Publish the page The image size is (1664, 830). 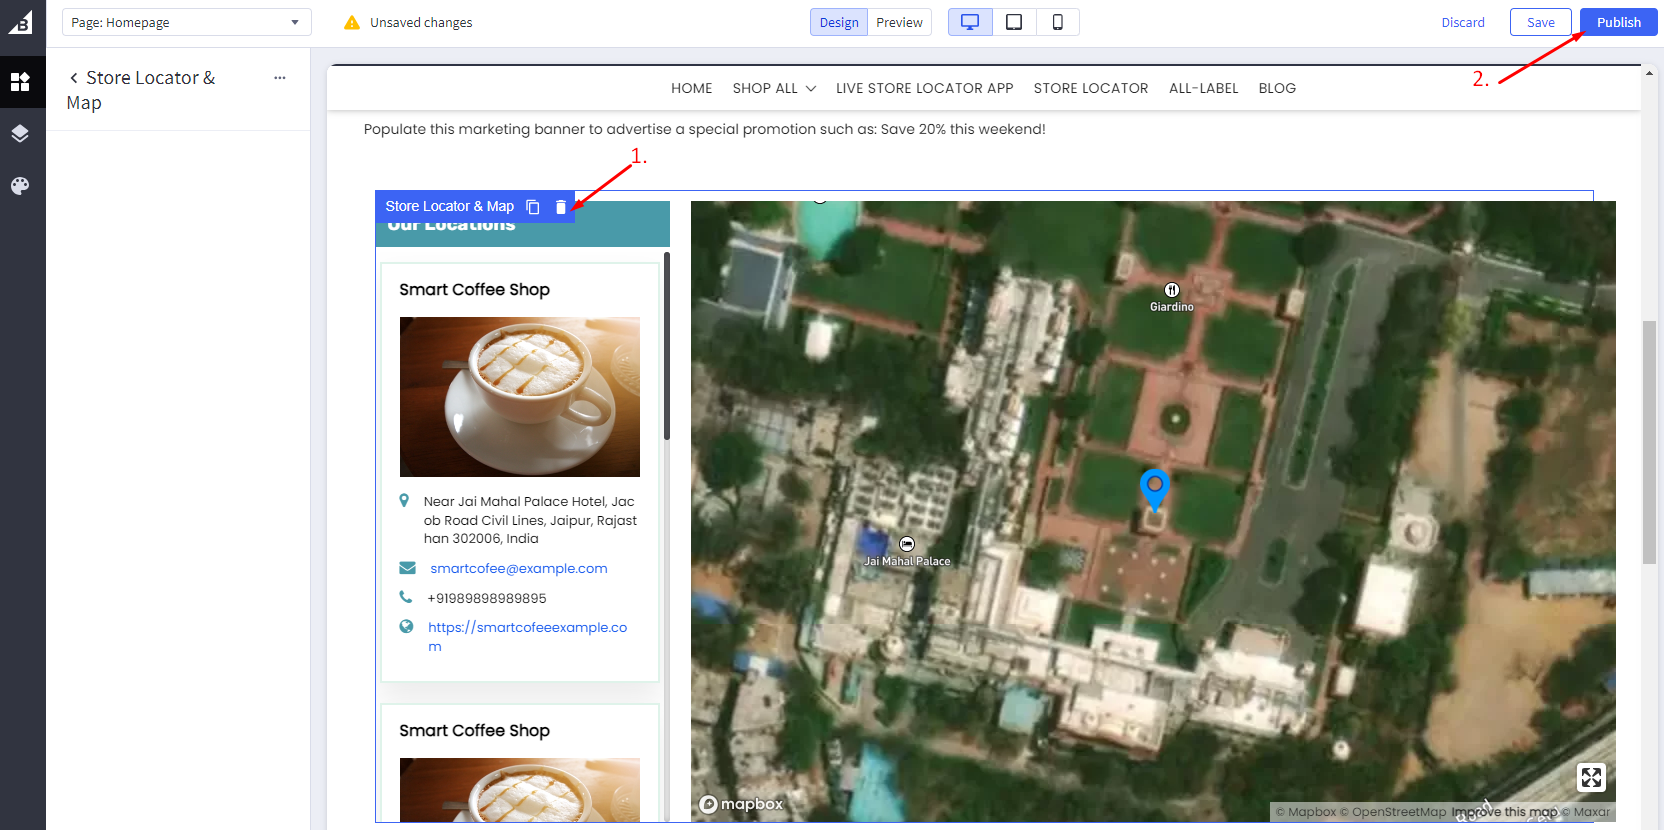point(1618,22)
